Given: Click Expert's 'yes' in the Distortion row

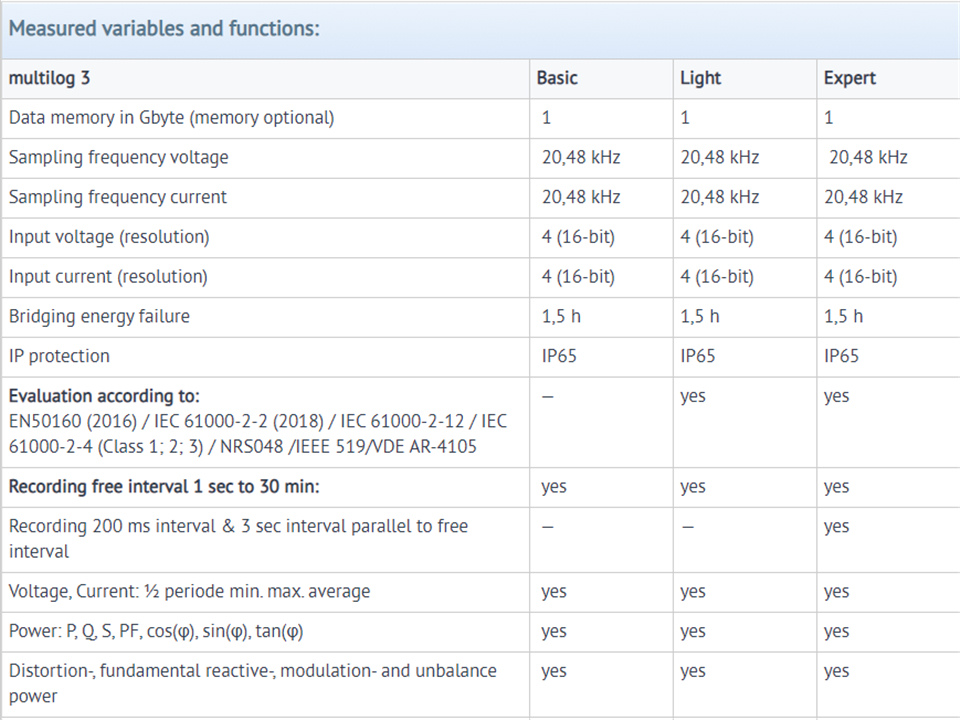Looking at the screenshot, I should point(836,671).
